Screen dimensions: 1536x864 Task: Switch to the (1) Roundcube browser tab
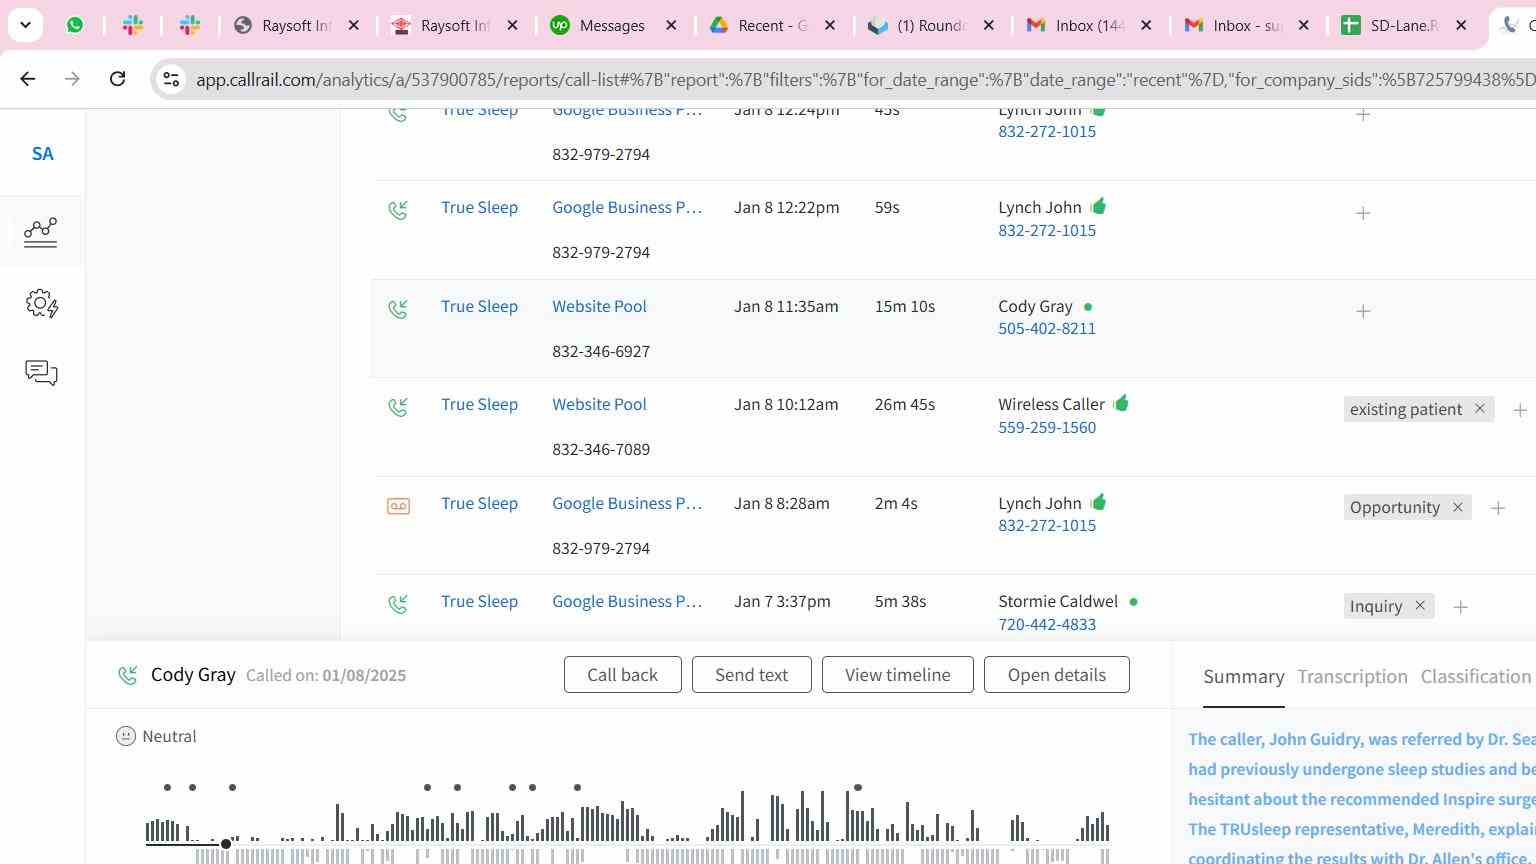[x=932, y=25]
